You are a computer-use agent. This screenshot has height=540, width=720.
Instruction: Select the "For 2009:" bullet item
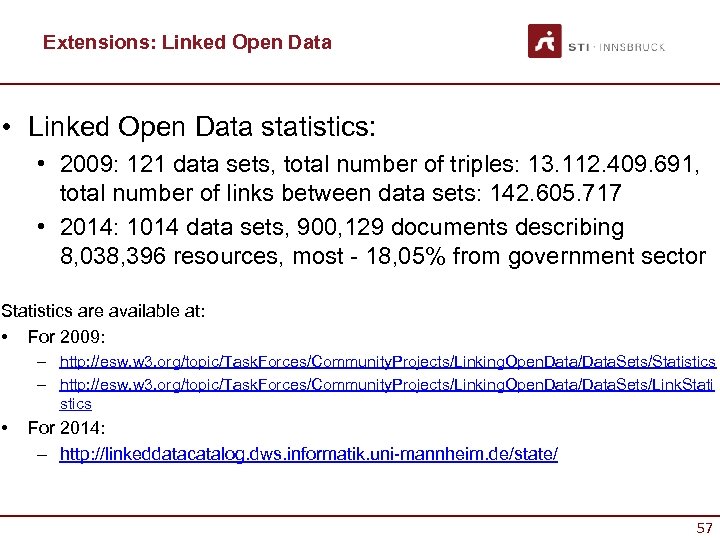[67, 336]
